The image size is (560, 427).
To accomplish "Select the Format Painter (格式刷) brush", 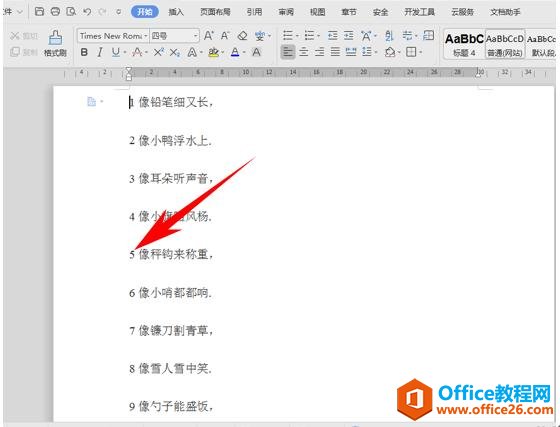I will 55,44.
